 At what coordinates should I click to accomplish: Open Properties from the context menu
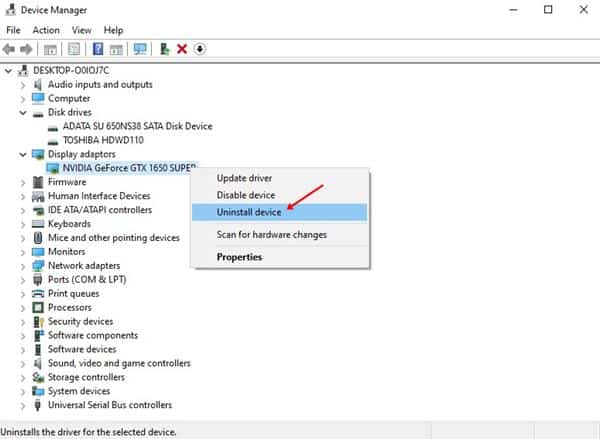click(x=280, y=257)
